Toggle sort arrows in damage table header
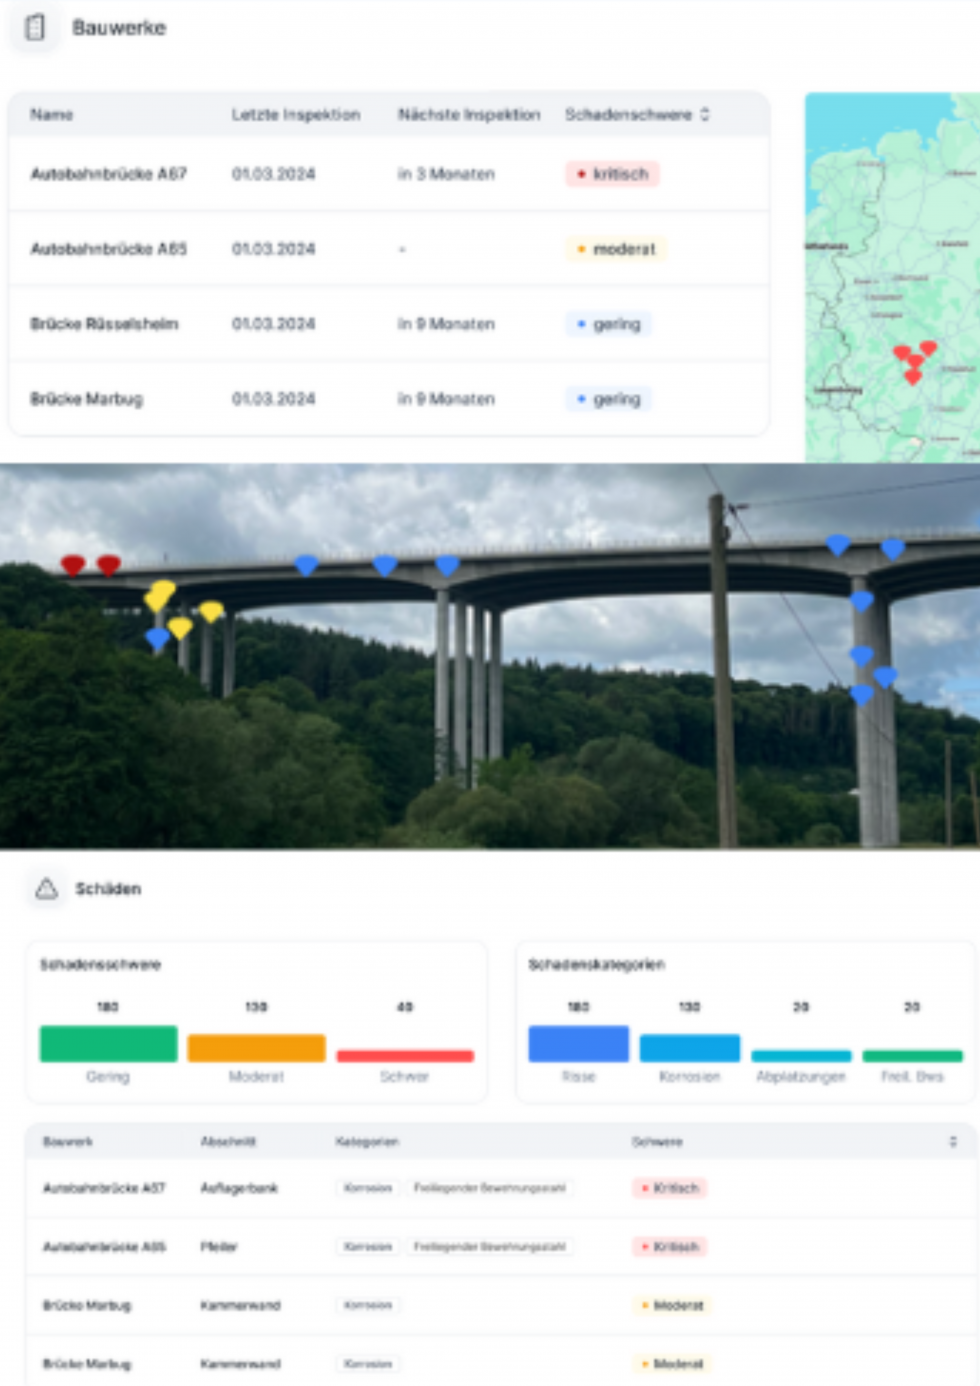The width and height of the screenshot is (980, 1386). pos(952,1141)
